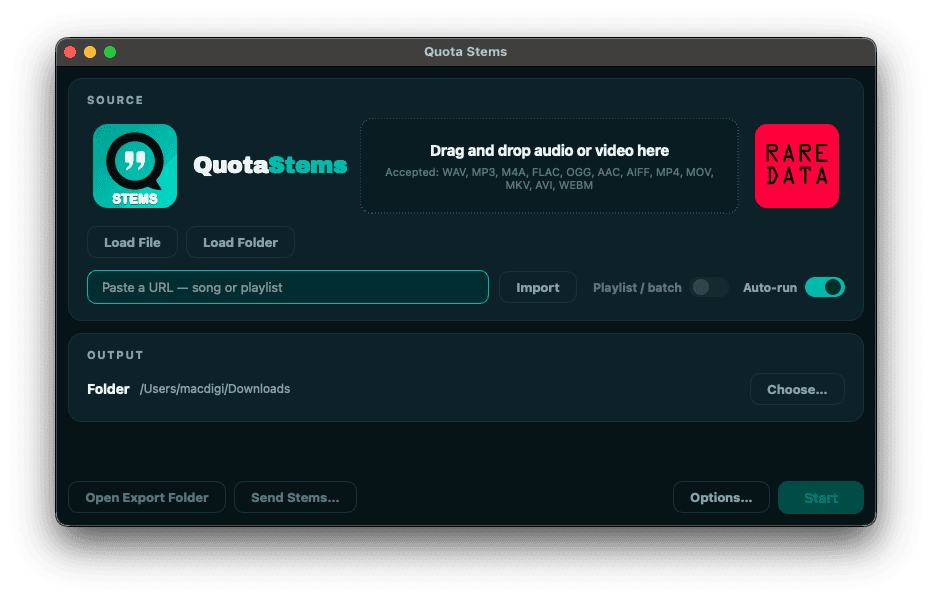Enable the Playlist / batch toggle
This screenshot has width=932, height=600.
709,288
